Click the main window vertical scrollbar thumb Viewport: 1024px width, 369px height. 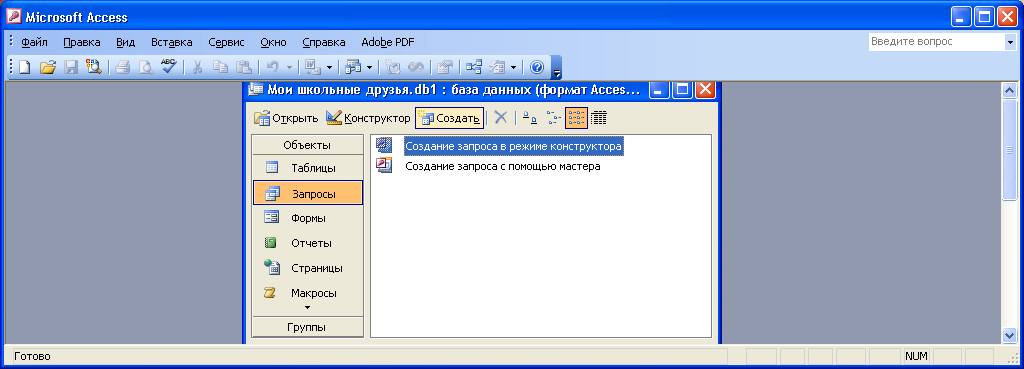tap(1010, 150)
